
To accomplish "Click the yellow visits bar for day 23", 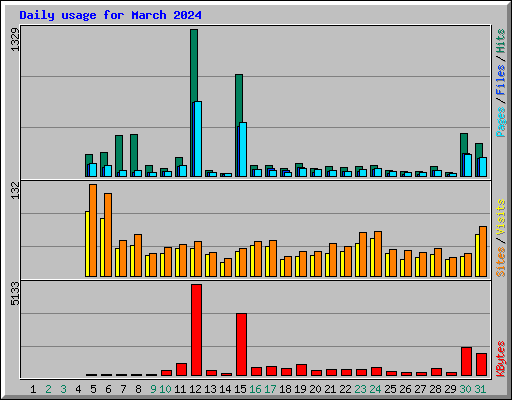I will [x=357, y=260].
